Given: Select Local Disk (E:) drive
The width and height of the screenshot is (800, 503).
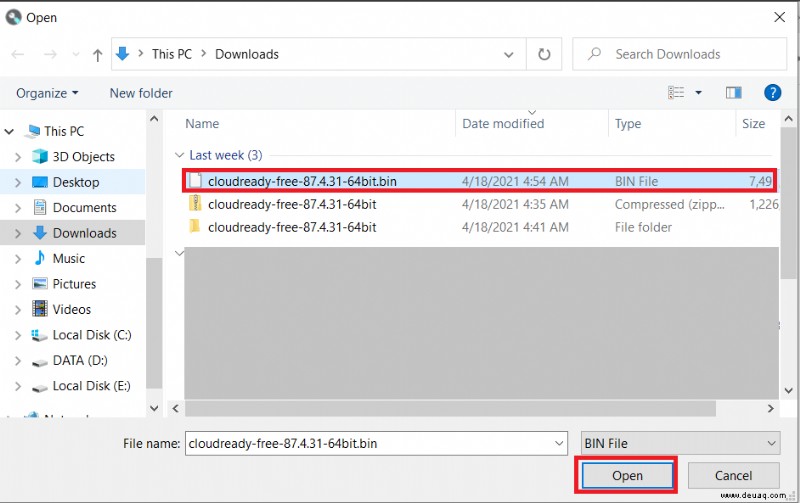Looking at the screenshot, I should click(x=92, y=386).
